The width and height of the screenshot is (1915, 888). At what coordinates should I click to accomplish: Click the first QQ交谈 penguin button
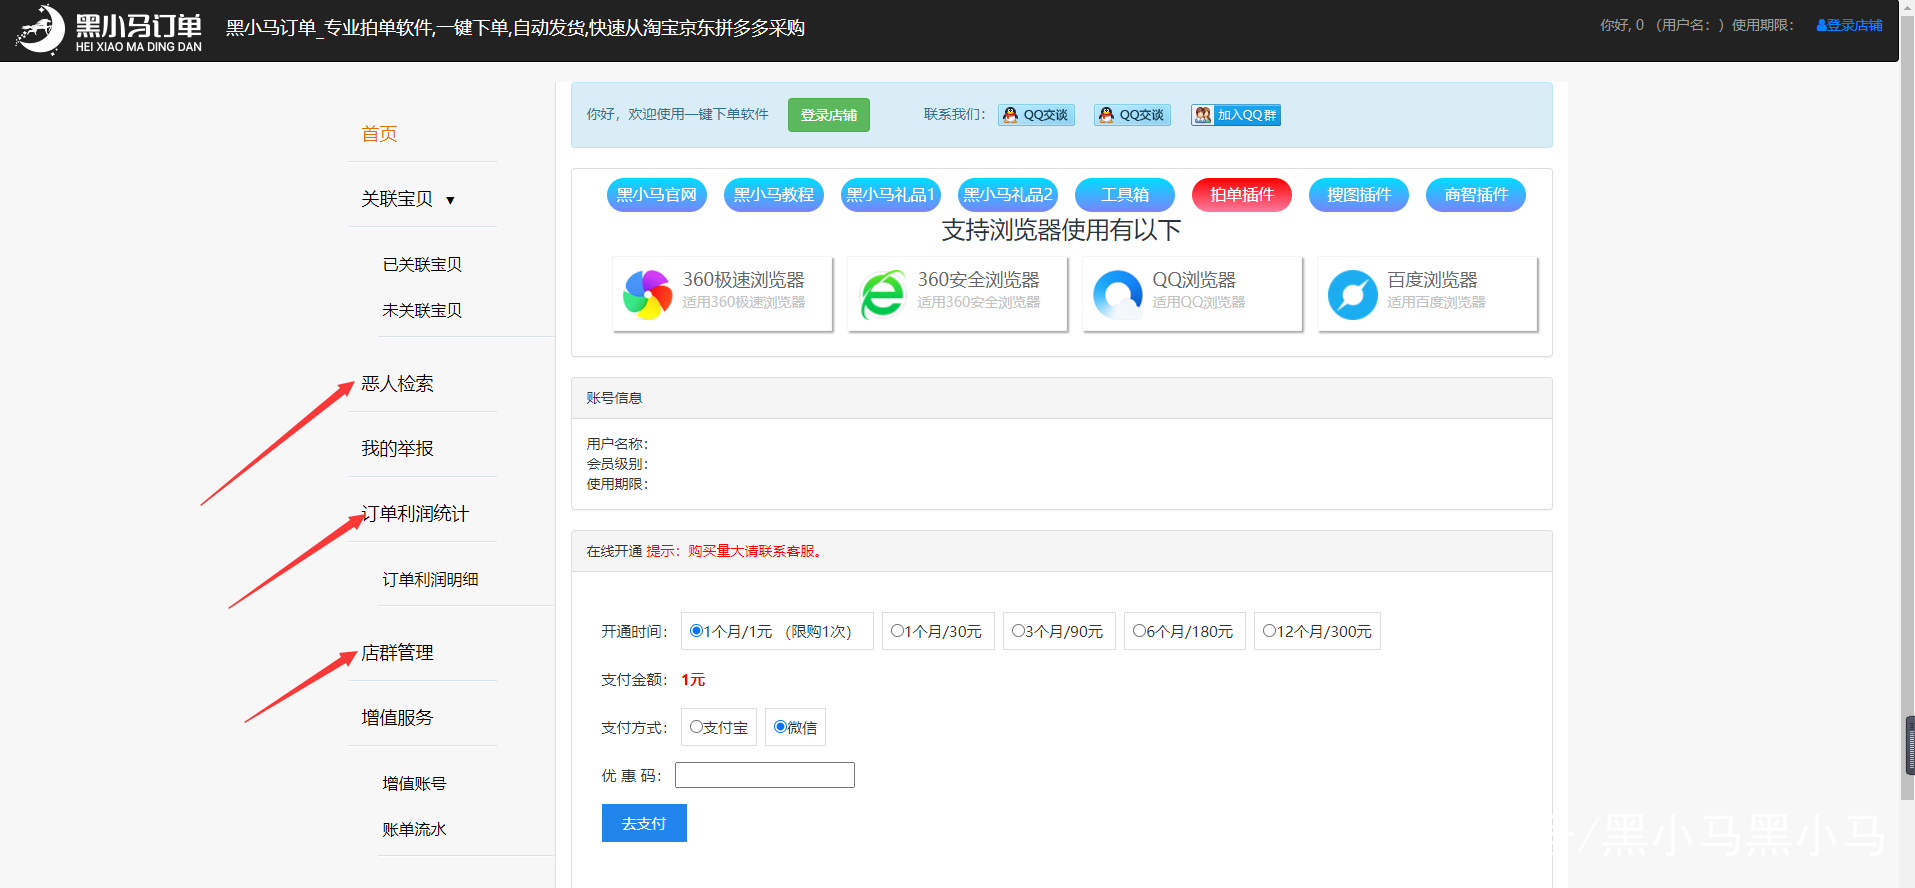pyautogui.click(x=1036, y=115)
